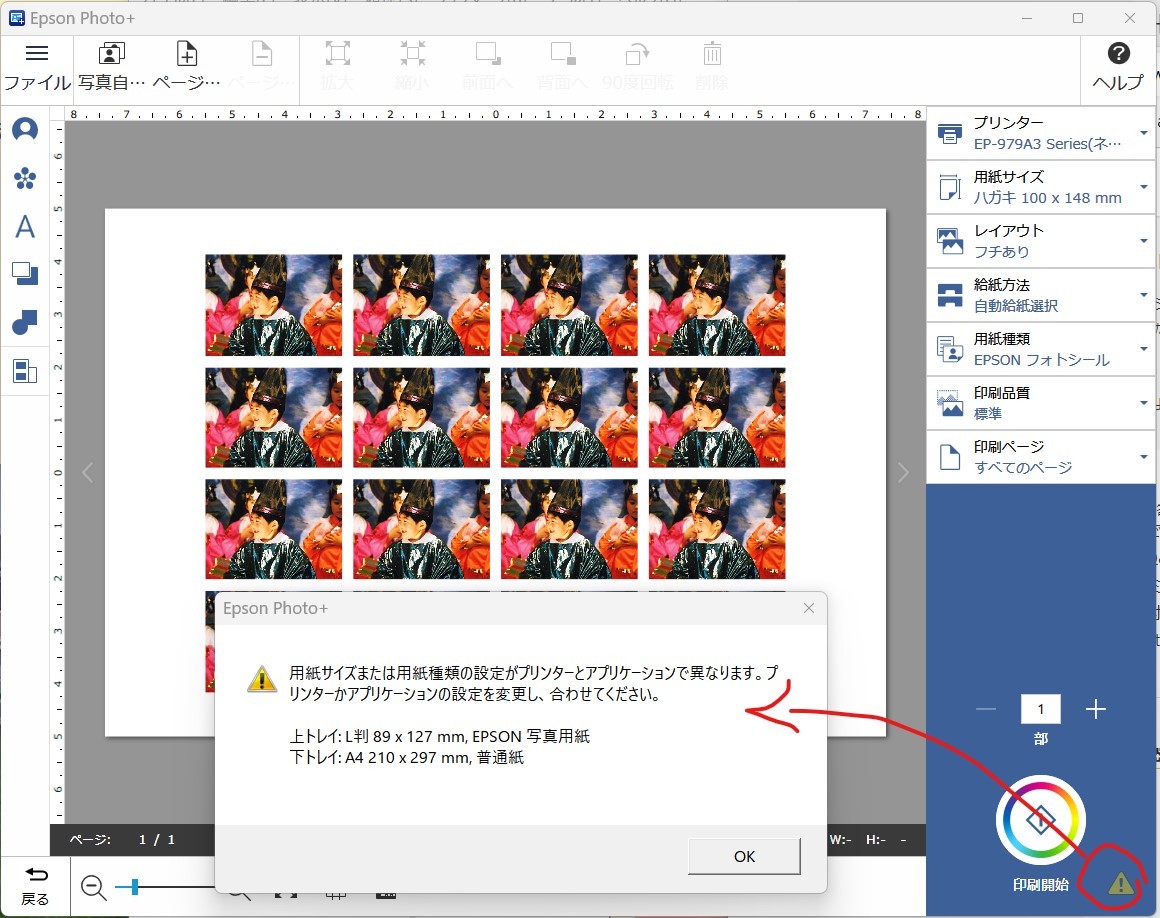Viewport: 1160px width, 918px height.
Task: Select the person portrait sidebar tool
Action: [25, 129]
